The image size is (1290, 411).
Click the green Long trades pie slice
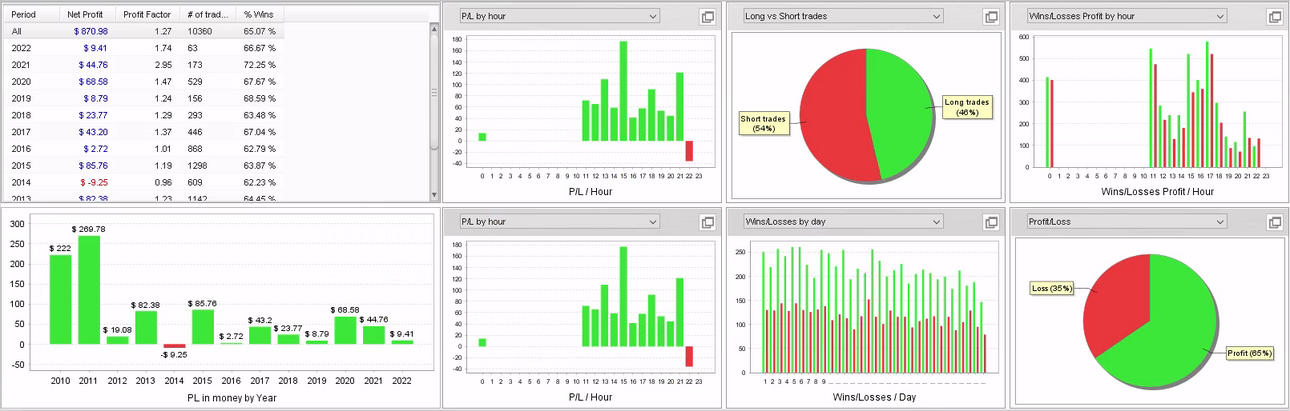pos(900,110)
